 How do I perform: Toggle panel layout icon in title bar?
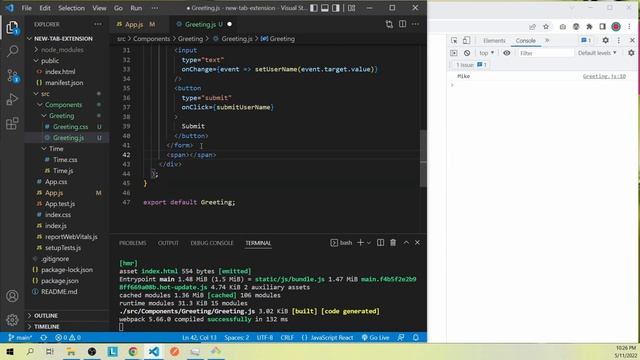point(324,8)
